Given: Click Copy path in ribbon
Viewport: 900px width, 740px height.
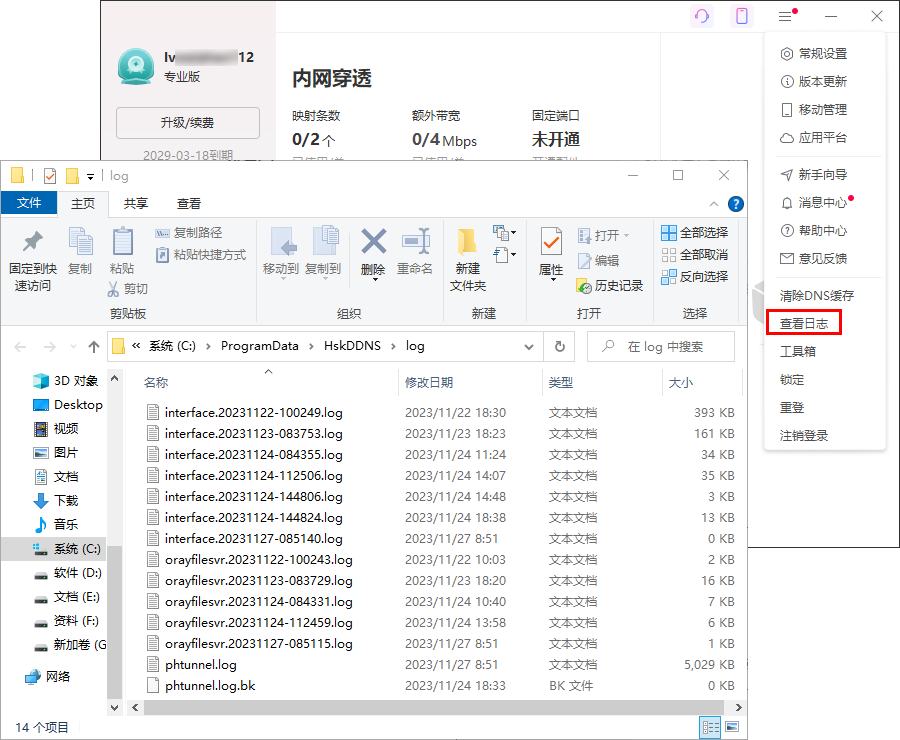Looking at the screenshot, I should [189, 233].
